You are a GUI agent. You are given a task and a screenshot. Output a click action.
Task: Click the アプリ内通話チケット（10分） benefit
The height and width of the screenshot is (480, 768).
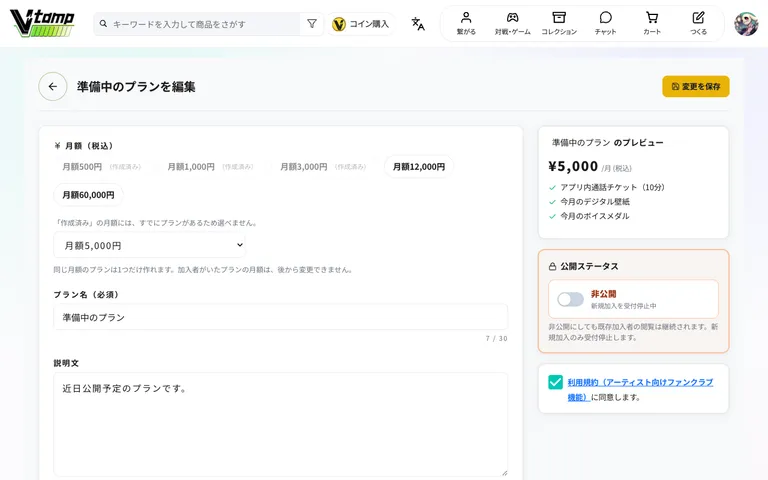[612, 187]
